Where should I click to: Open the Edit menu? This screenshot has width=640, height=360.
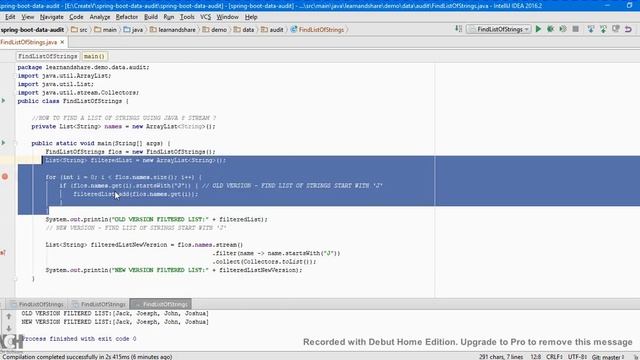pyautogui.click(x=10, y=17)
